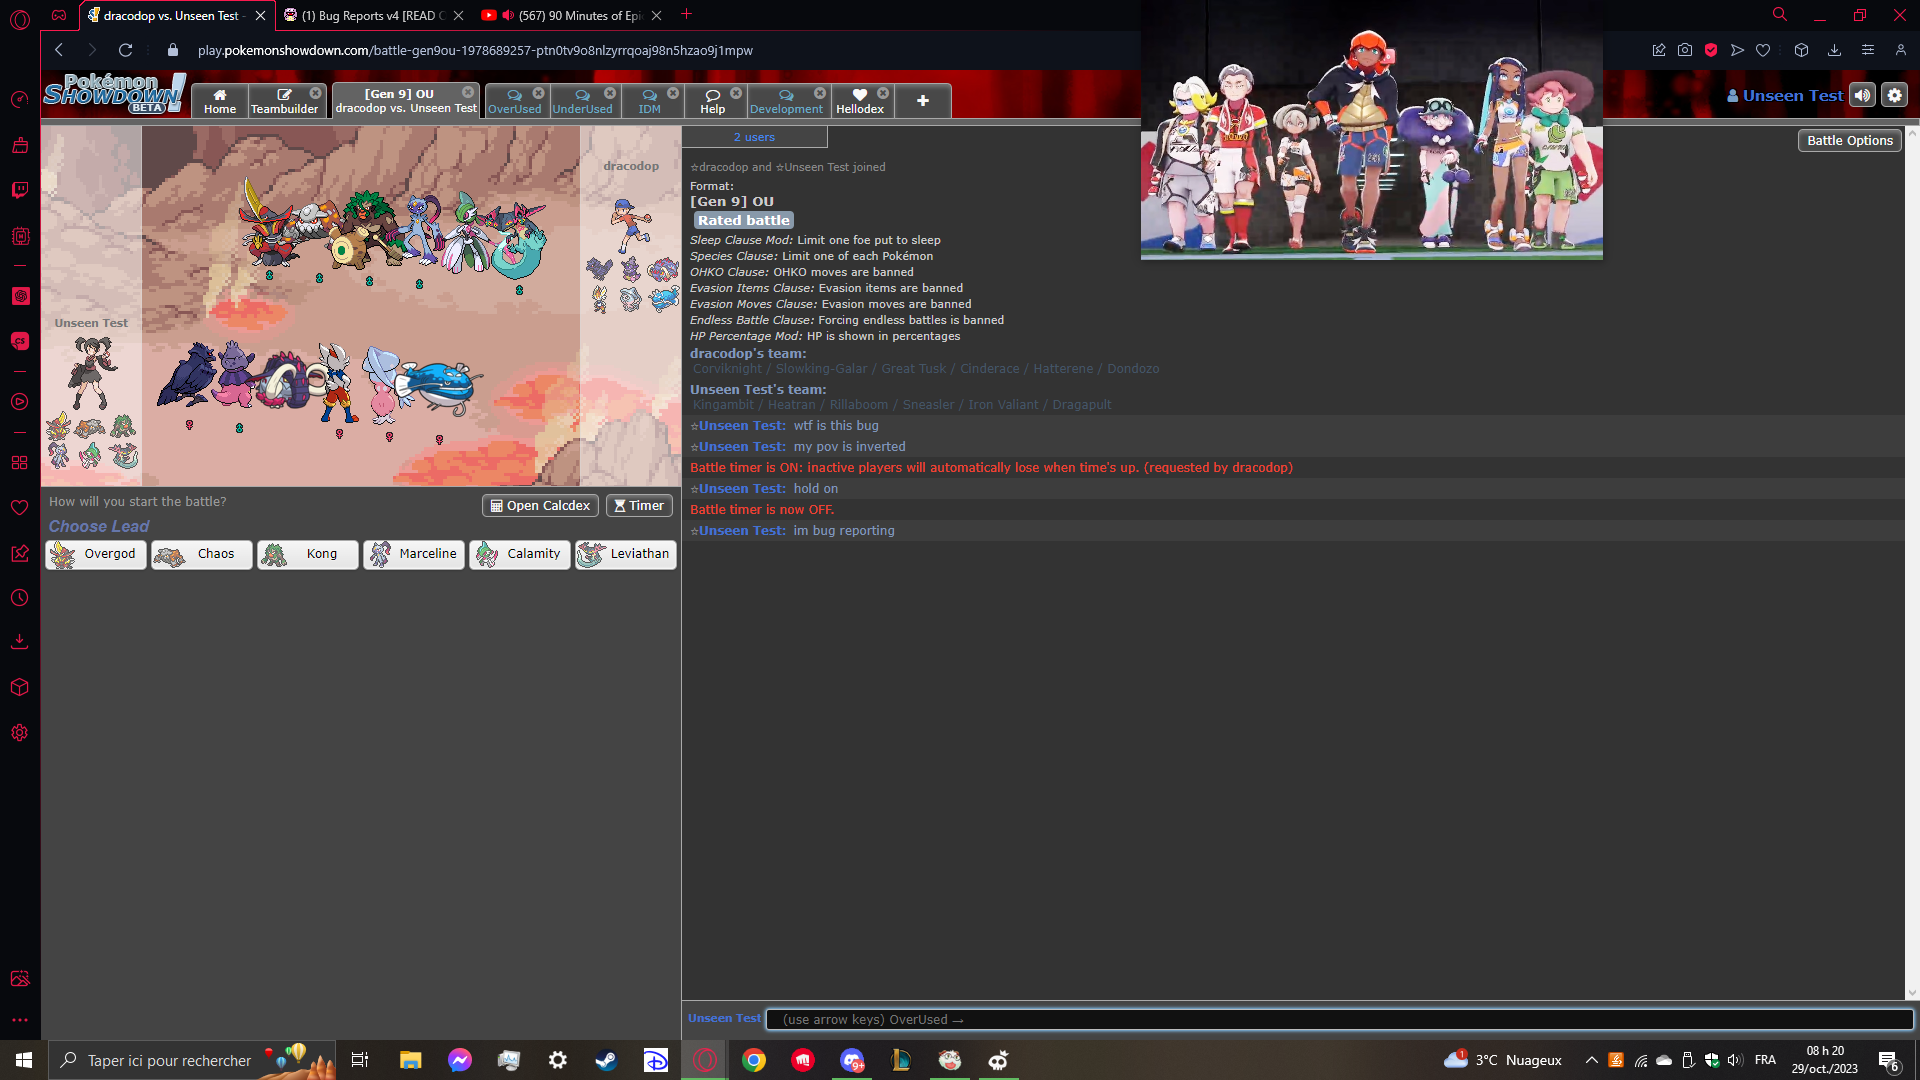Open the browser profile person icon
Image resolution: width=1920 pixels, height=1080 pixels.
tap(1900, 50)
